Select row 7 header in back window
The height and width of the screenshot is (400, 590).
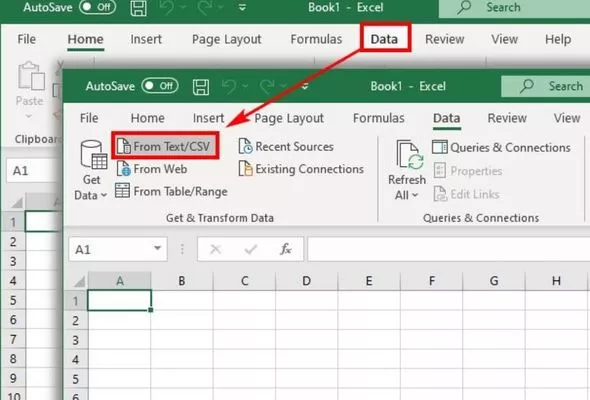point(13,339)
